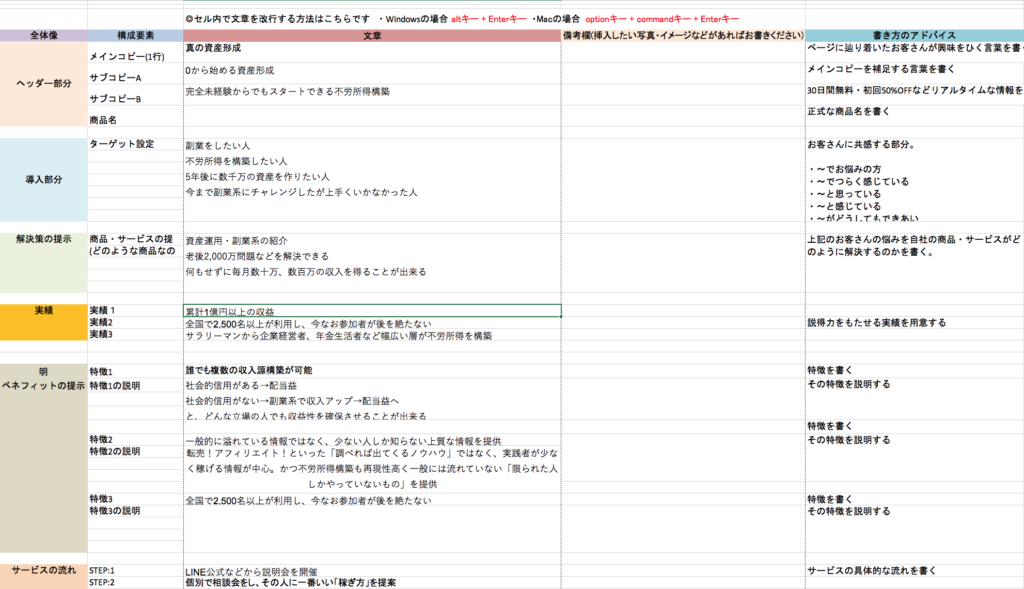The width and height of the screenshot is (1024, 589).
Task: Click the 解決策の提示 section cell
Action: coord(43,240)
